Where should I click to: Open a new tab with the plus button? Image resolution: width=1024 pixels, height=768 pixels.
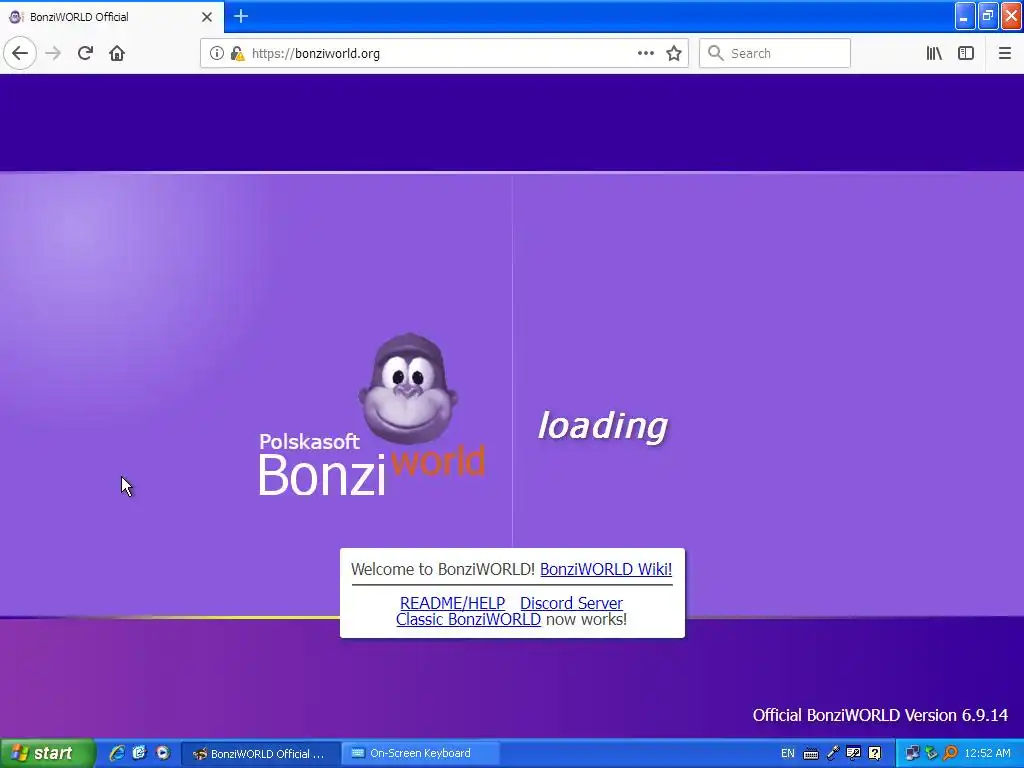coord(241,16)
